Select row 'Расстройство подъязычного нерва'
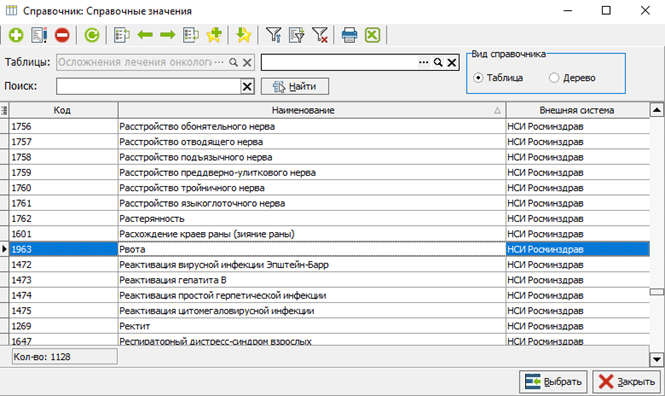This screenshot has width=665, height=396. click(312, 157)
